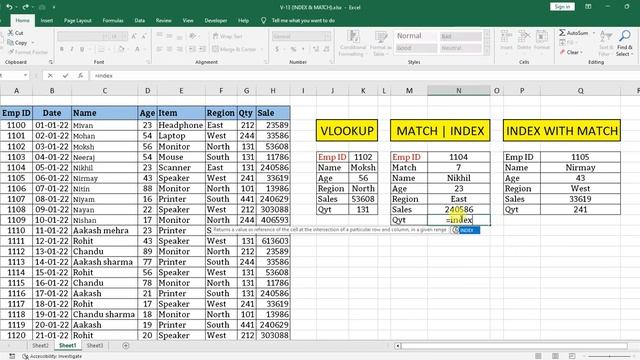Click Format Painter button
This screenshot has height=360, width=640.
[28, 52]
